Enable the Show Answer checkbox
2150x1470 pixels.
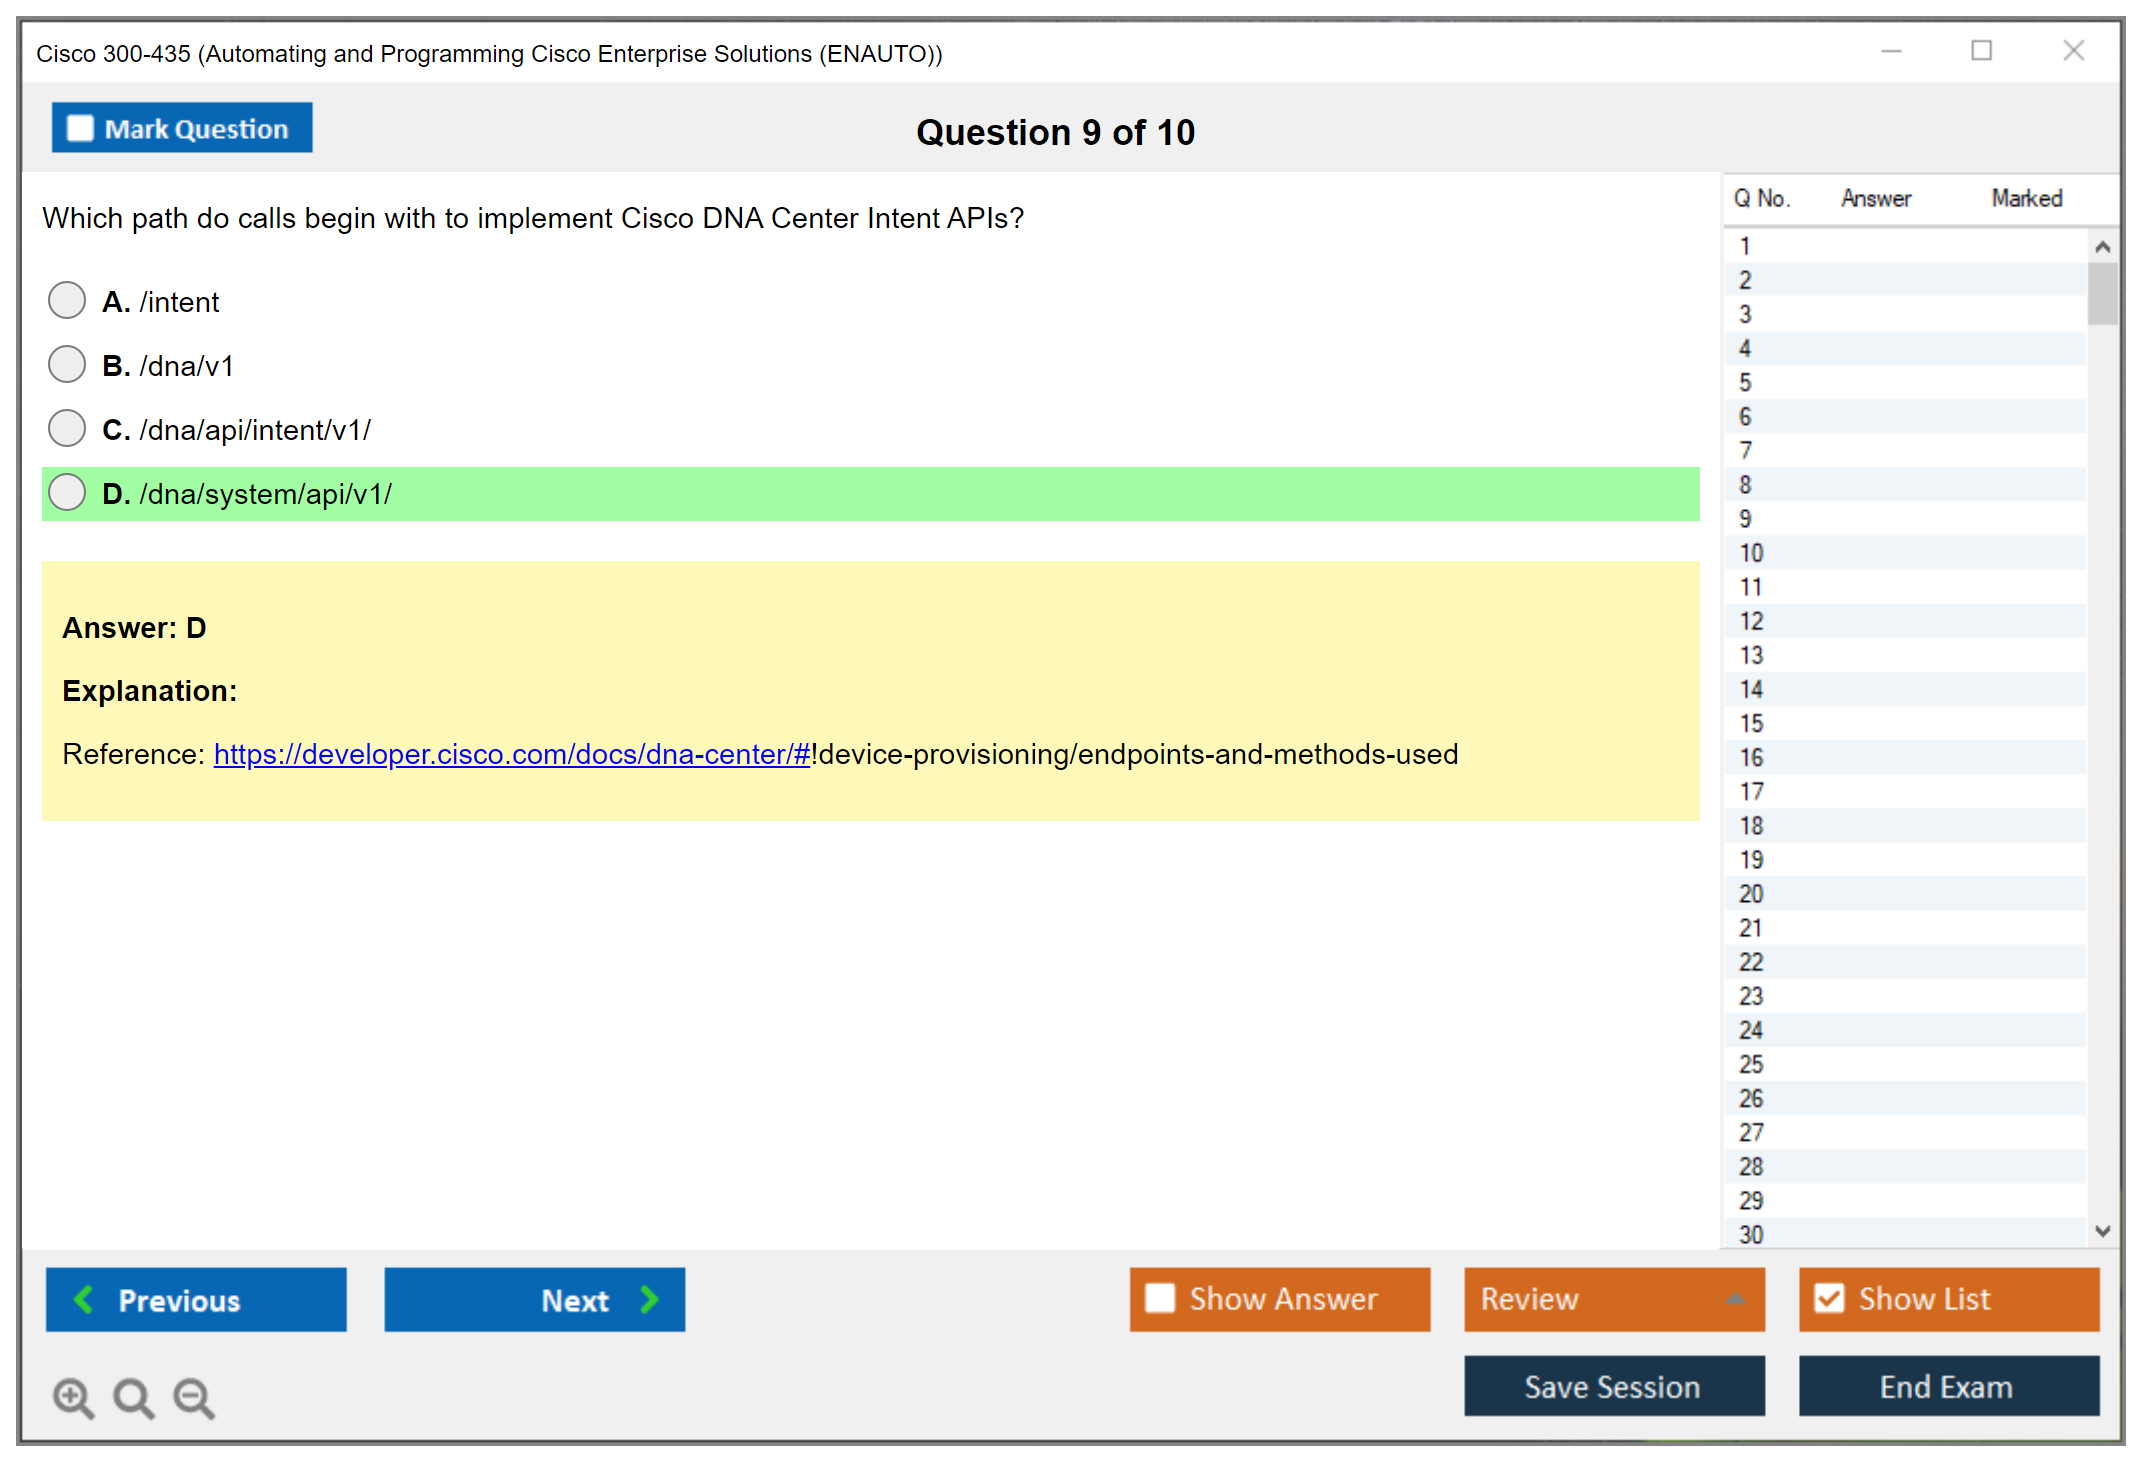click(1160, 1298)
